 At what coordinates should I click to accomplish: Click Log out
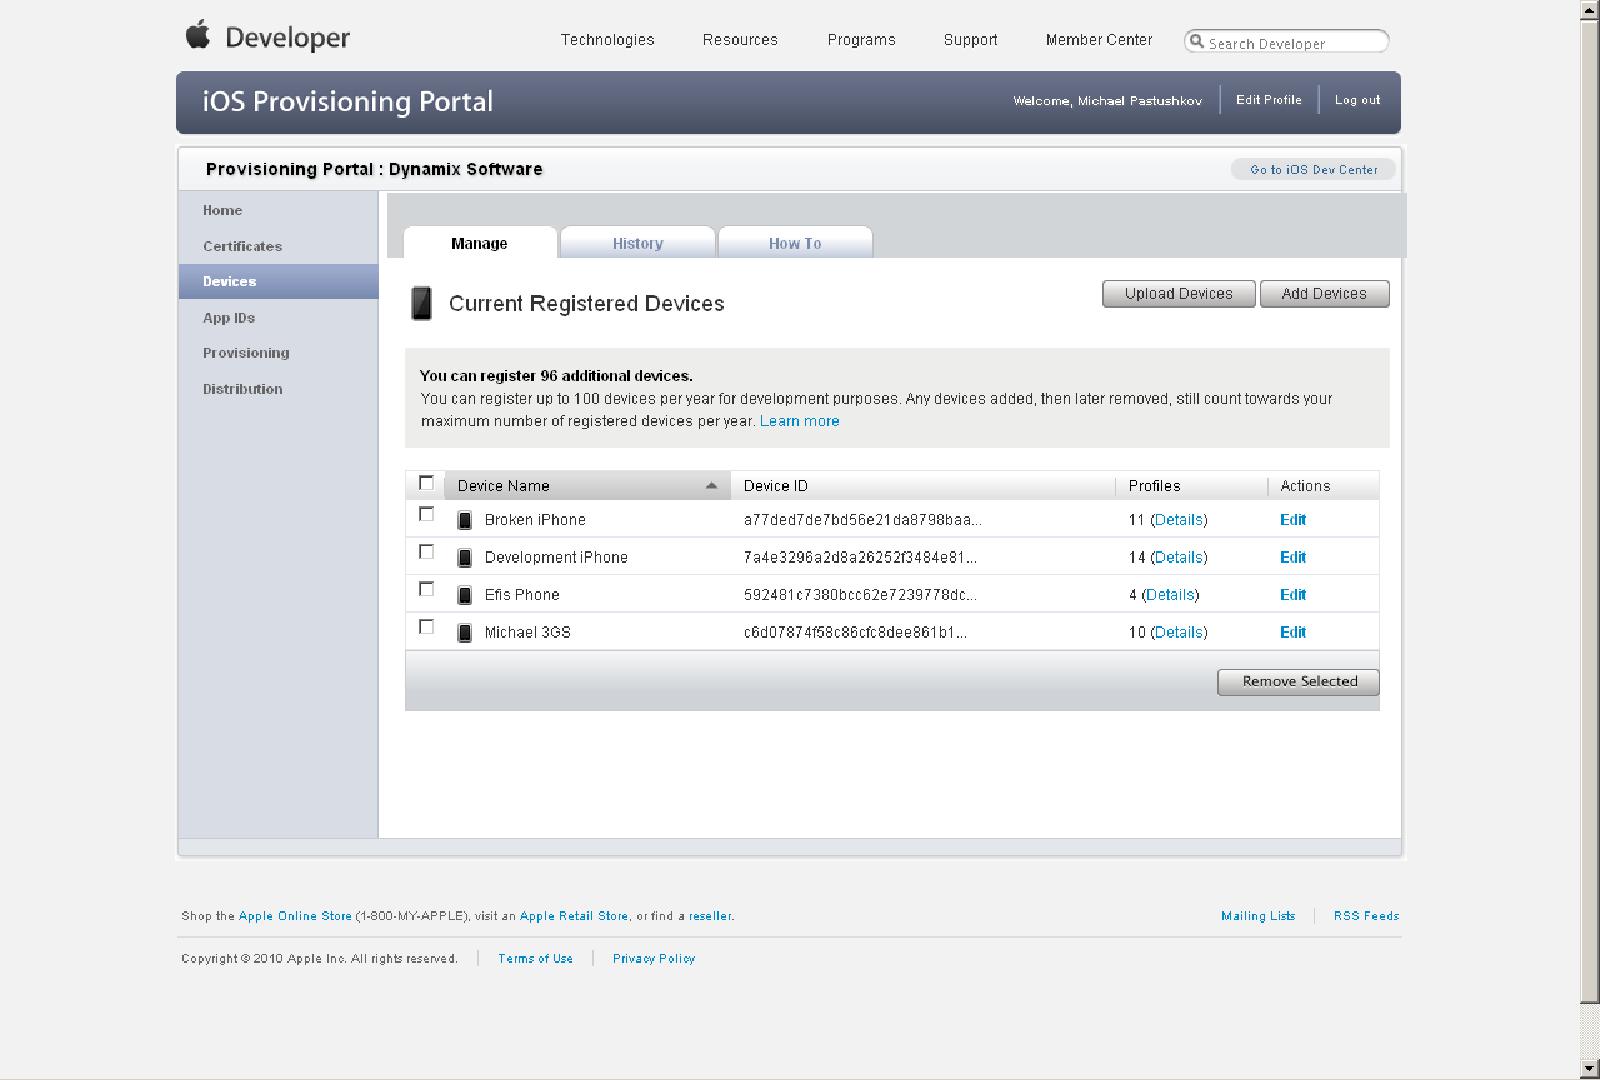(x=1357, y=100)
